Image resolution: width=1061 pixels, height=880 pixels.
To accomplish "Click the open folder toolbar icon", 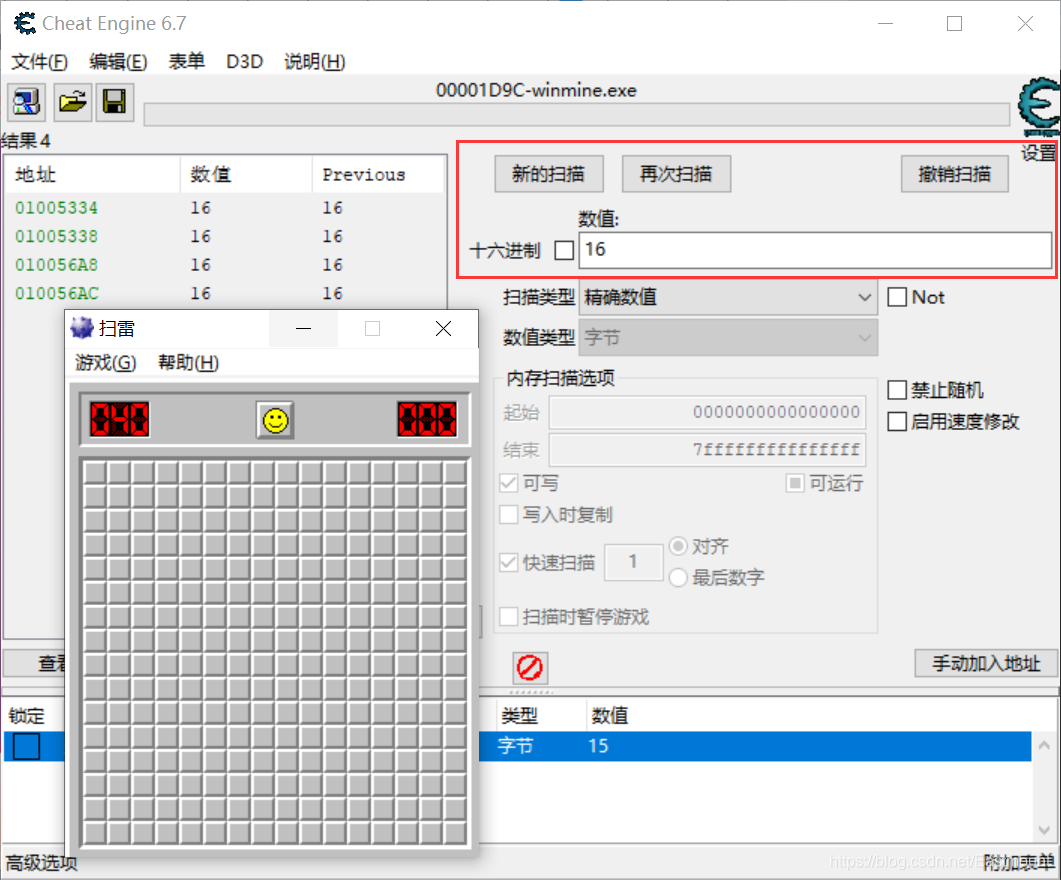I will pyautogui.click(x=72, y=102).
